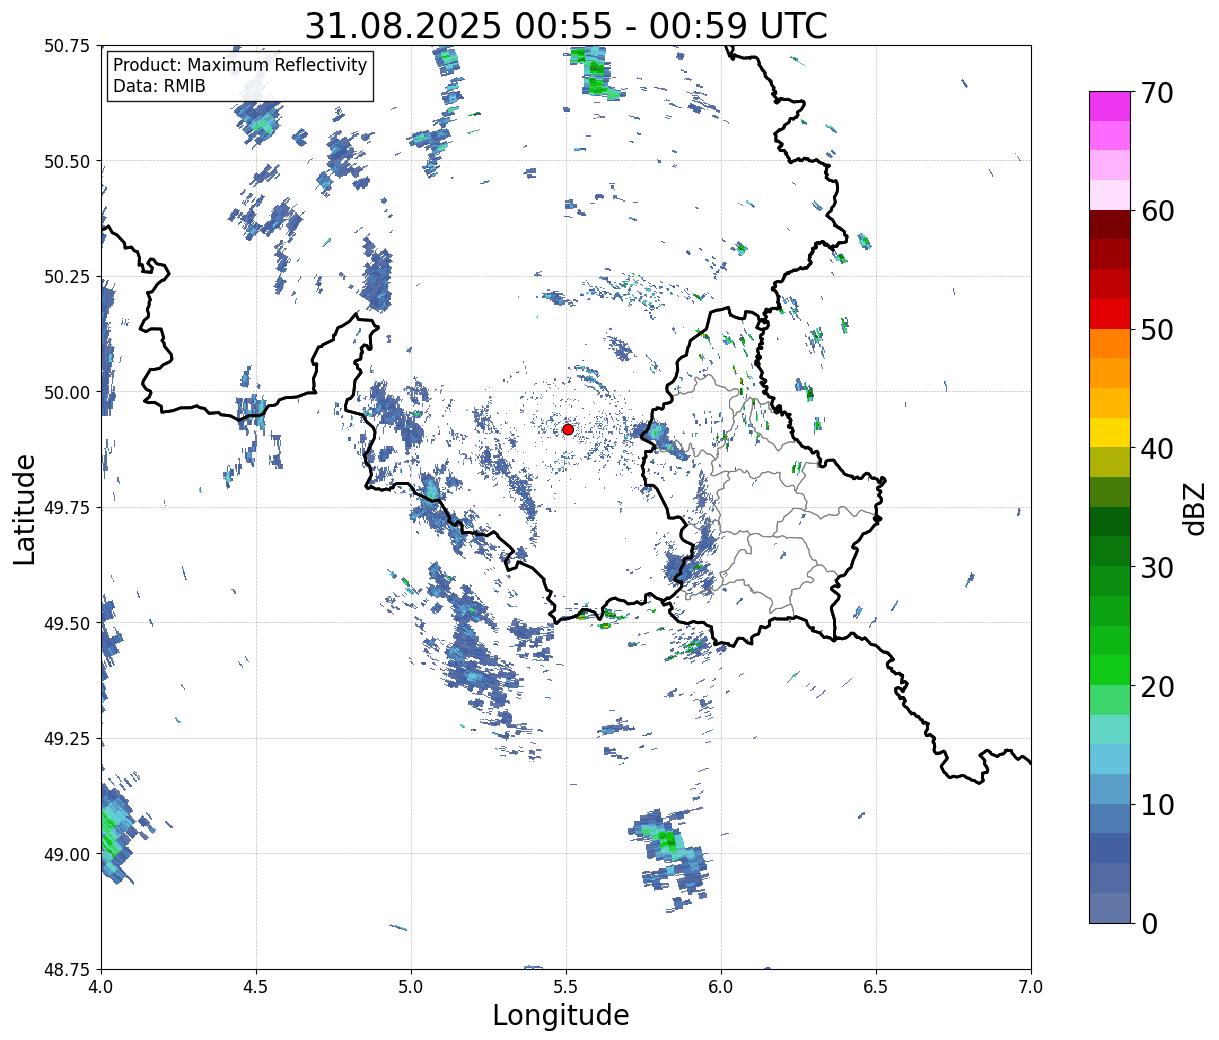Click the olive colorbar segment below 40
This screenshot has height=1040, width=1219.
click(x=1110, y=462)
